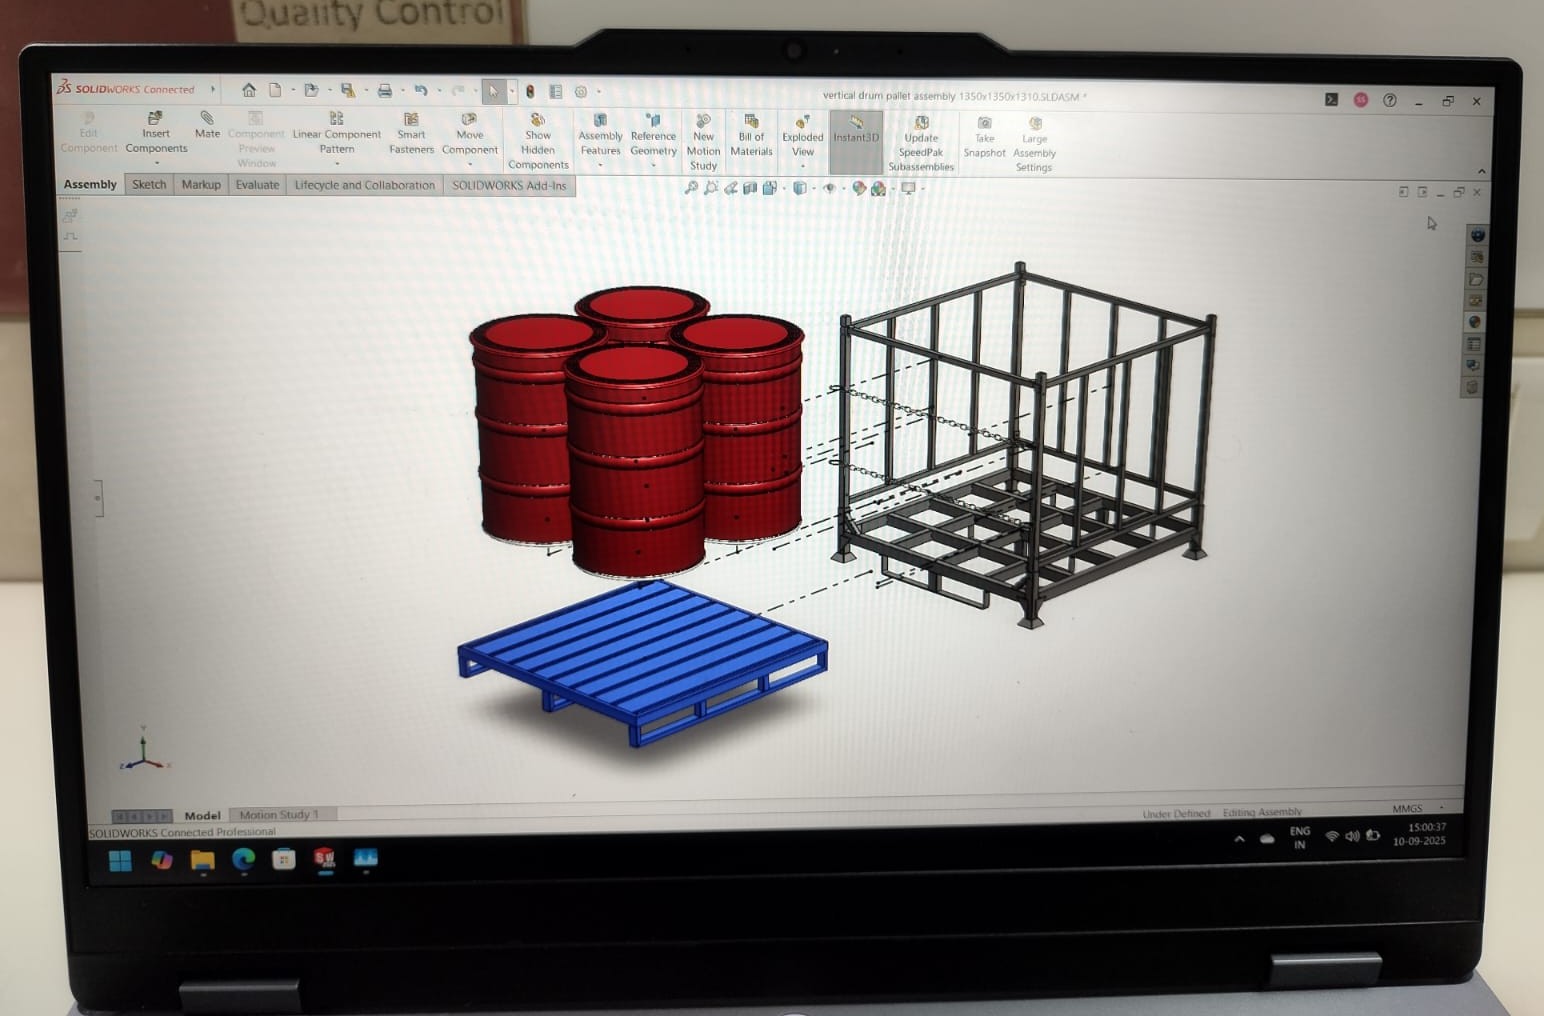Image resolution: width=1544 pixels, height=1016 pixels.
Task: Switch to the Evaluate tab
Action: [x=257, y=185]
